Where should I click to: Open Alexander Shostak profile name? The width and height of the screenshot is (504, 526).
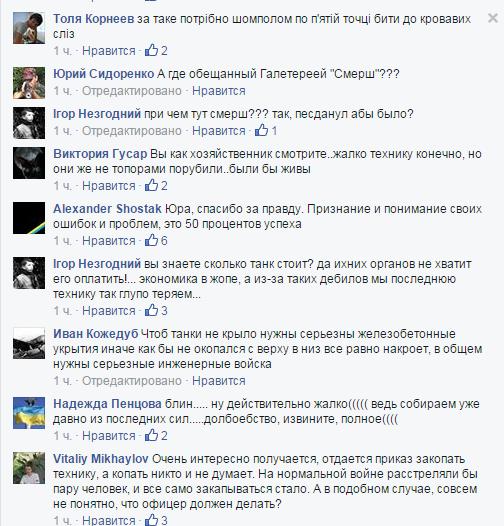(107, 209)
